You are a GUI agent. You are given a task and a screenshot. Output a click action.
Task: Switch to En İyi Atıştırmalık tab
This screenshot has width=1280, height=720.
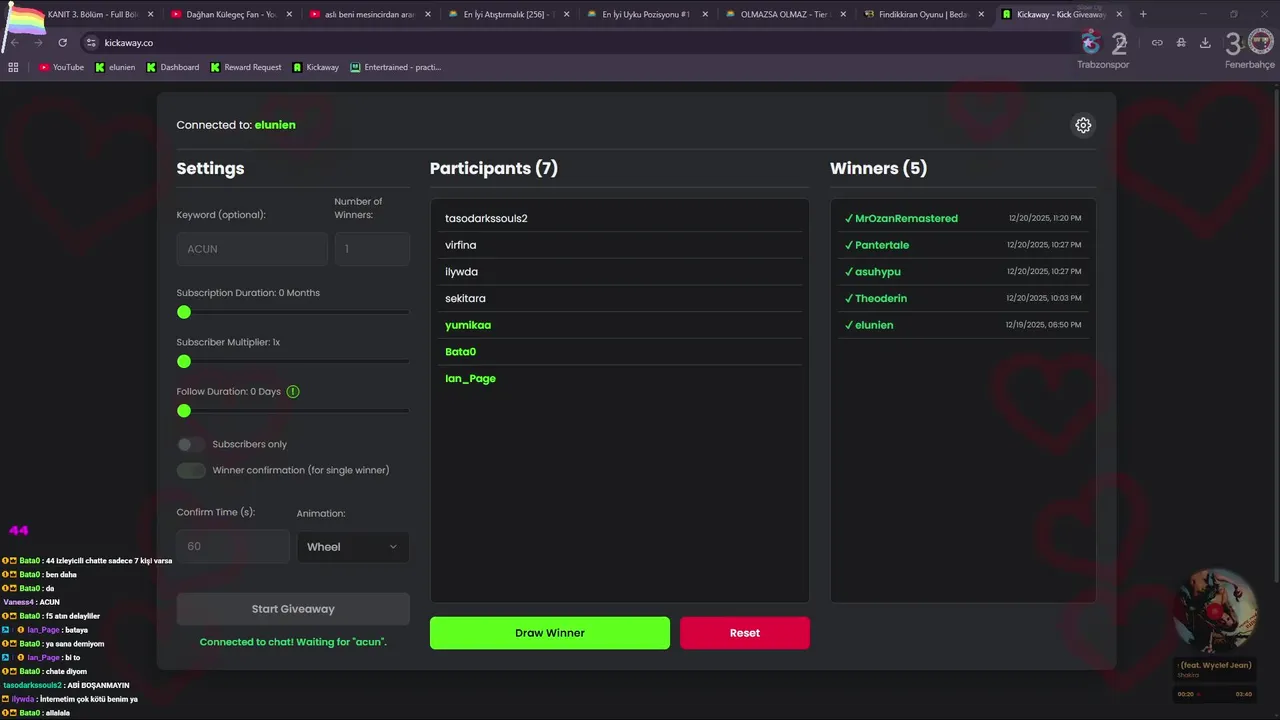[x=507, y=14]
